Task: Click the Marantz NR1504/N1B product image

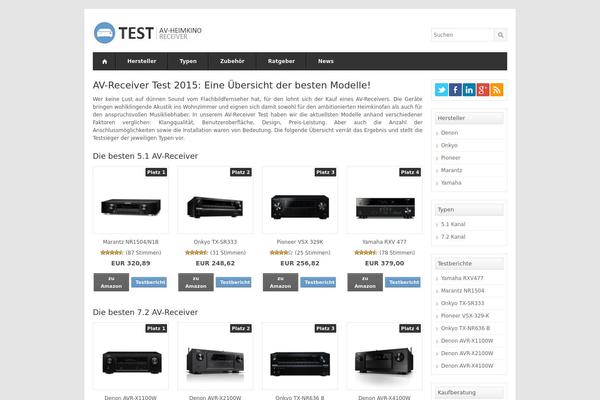Action: (x=130, y=207)
